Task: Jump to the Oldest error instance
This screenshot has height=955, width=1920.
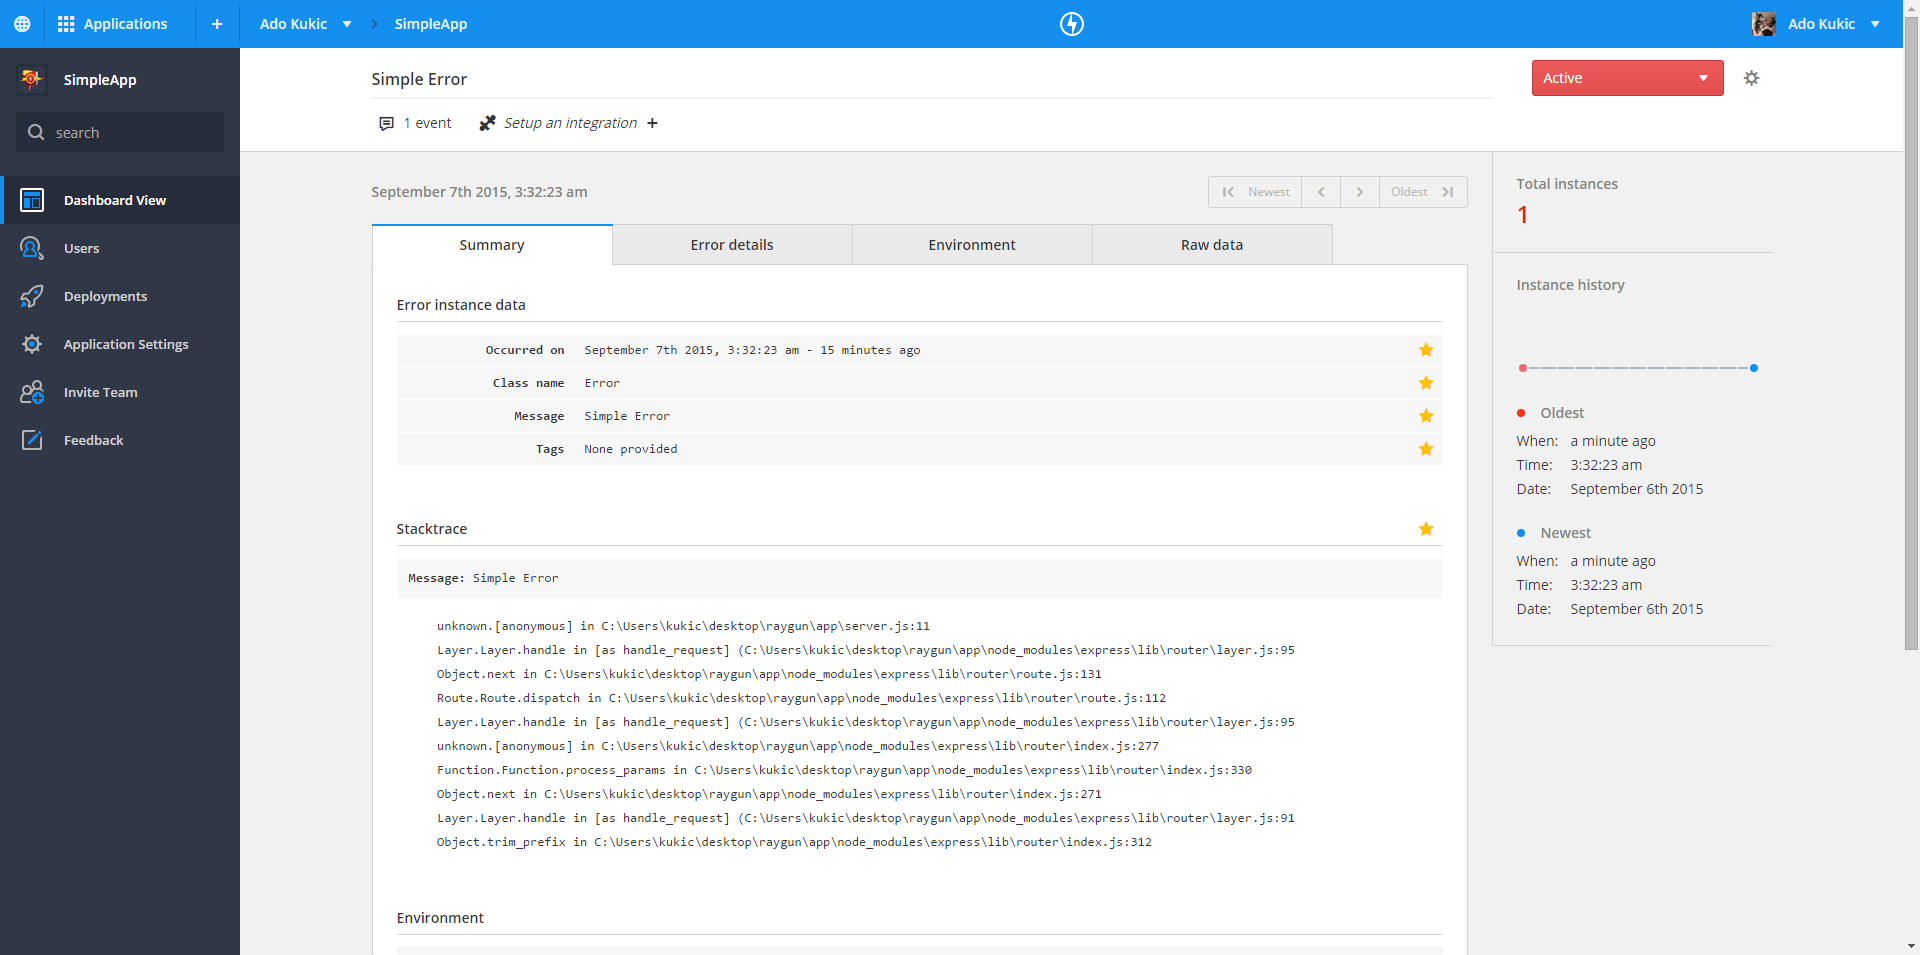Action: (x=1422, y=192)
